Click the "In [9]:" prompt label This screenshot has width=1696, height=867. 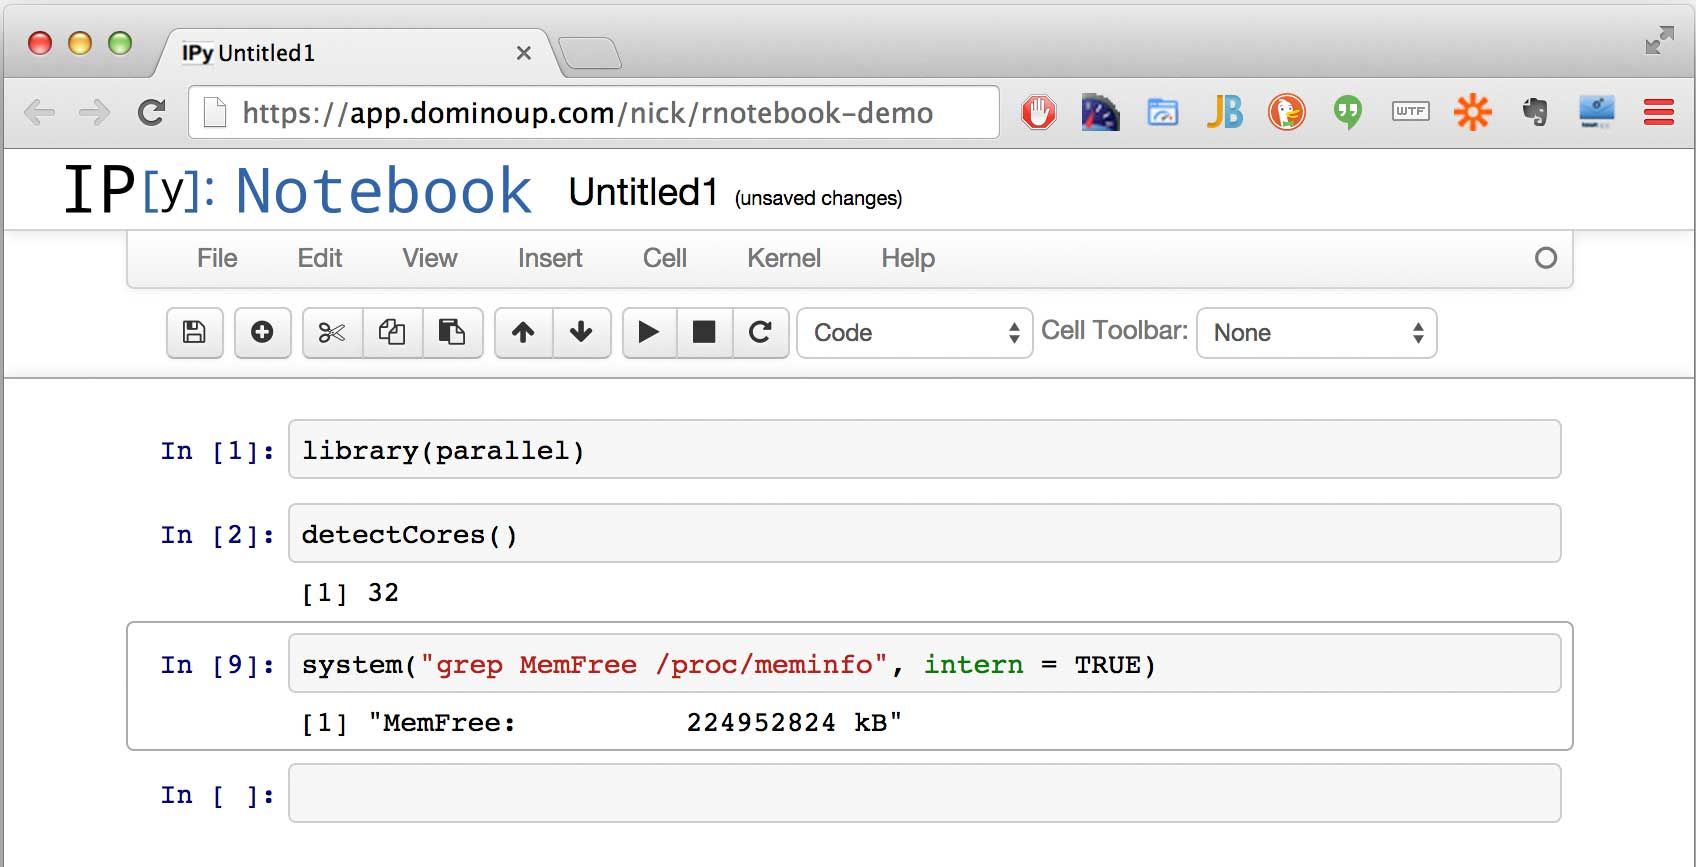pyautogui.click(x=217, y=665)
